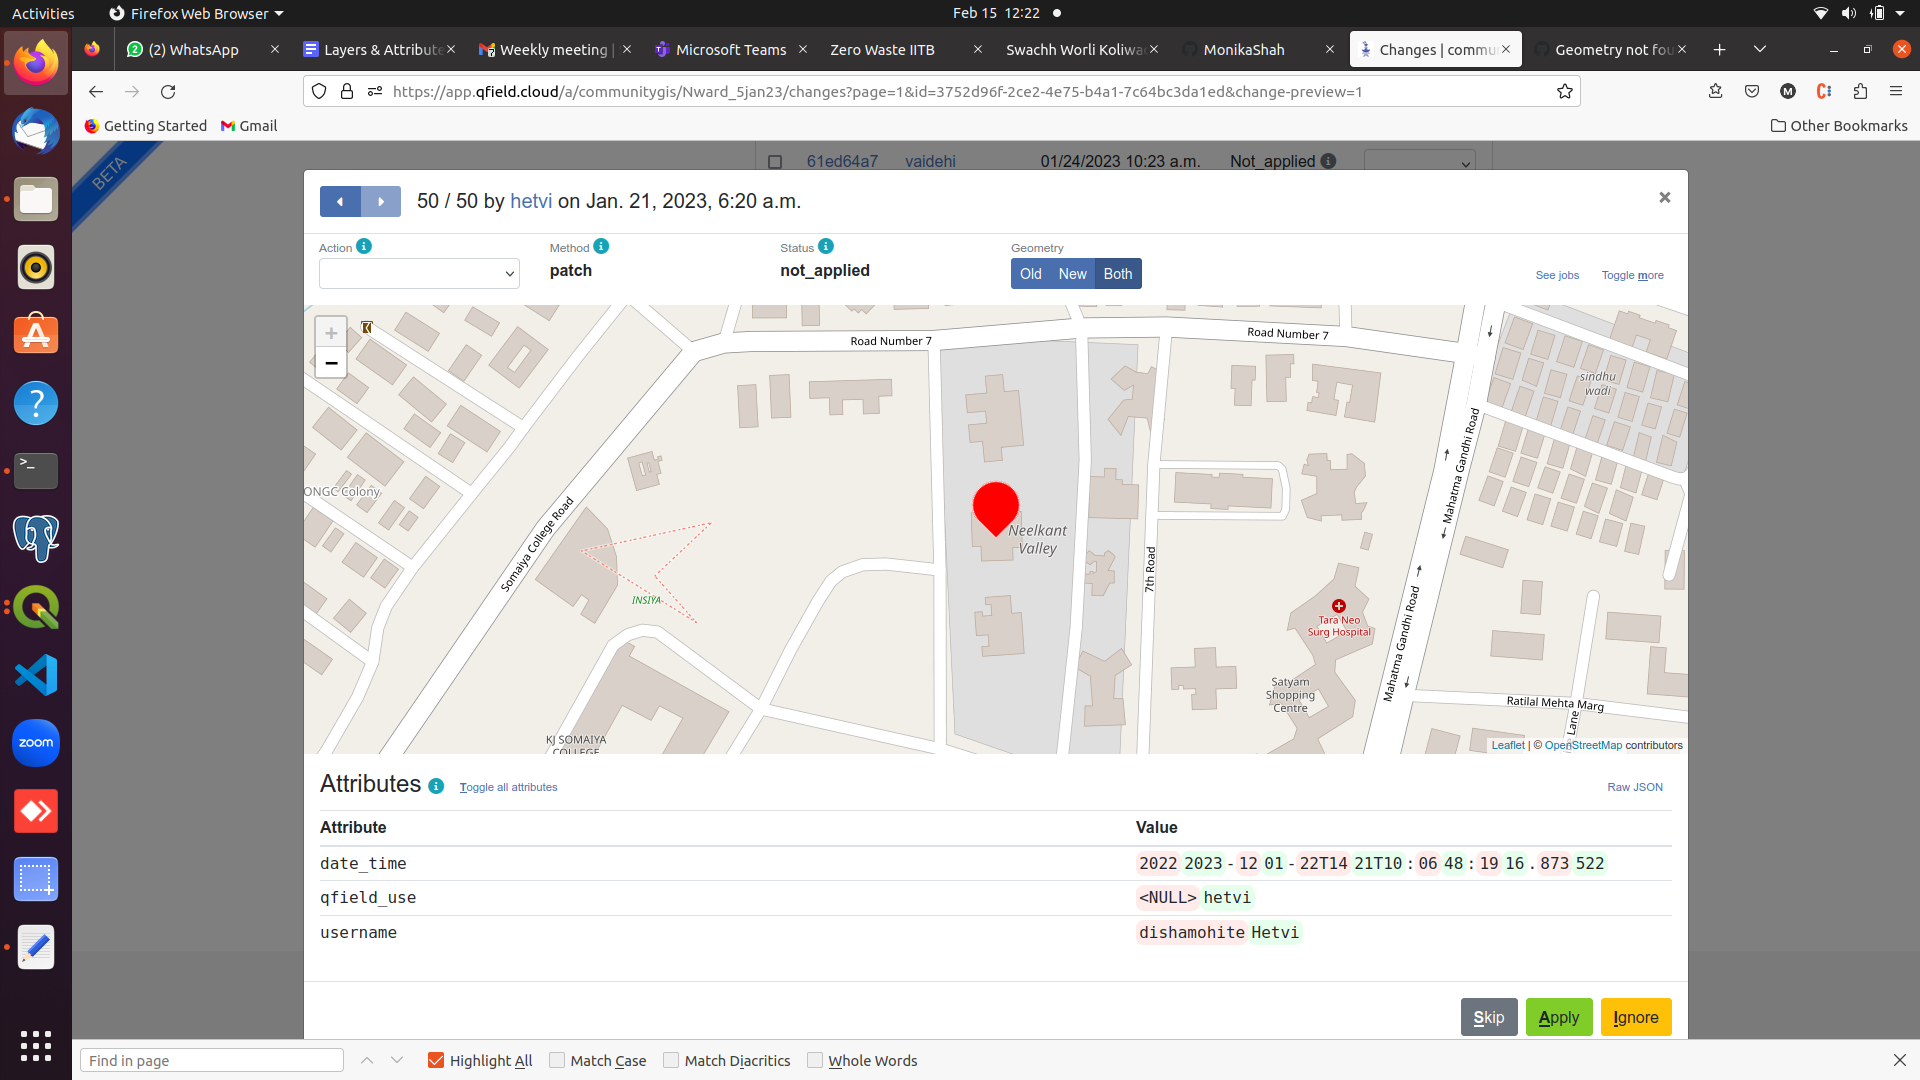Go back in browser history
Screen dimensions: 1920x1080
(x=96, y=91)
